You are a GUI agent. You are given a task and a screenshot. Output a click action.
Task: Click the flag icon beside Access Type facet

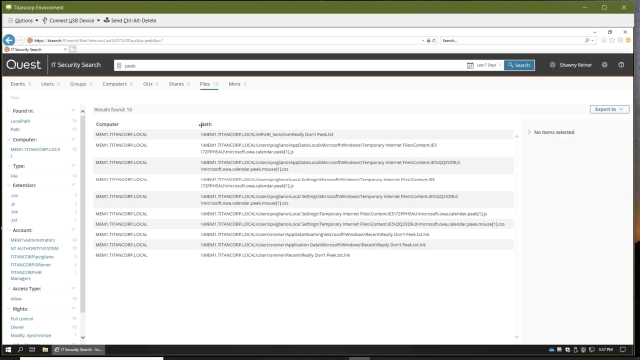click(x=74, y=289)
